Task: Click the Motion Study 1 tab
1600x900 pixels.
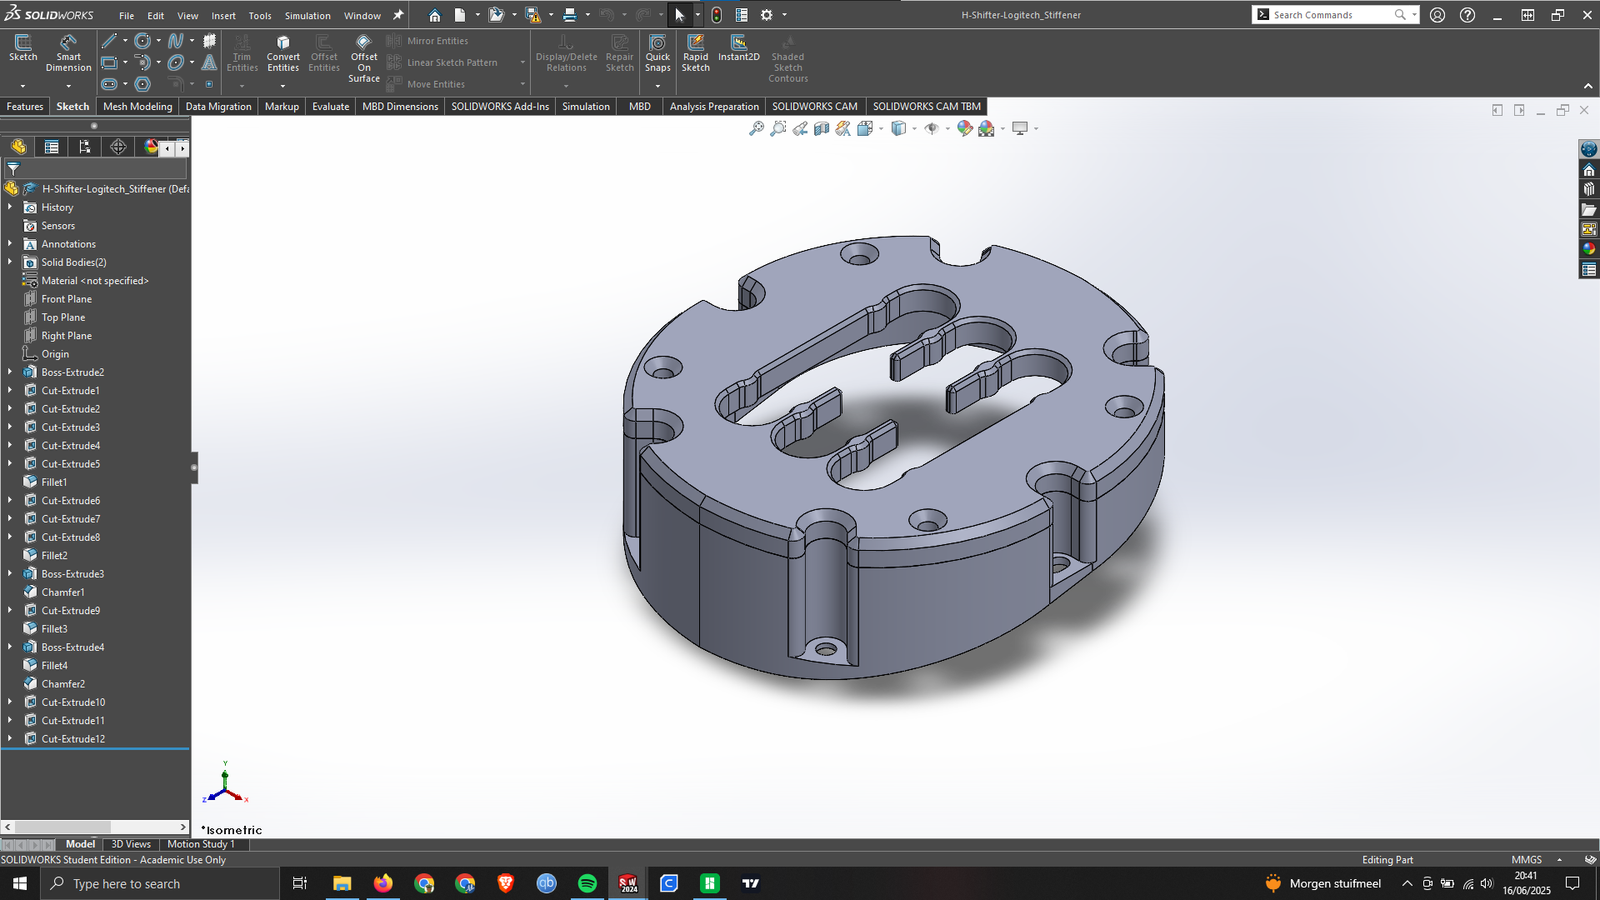Action: [x=200, y=844]
